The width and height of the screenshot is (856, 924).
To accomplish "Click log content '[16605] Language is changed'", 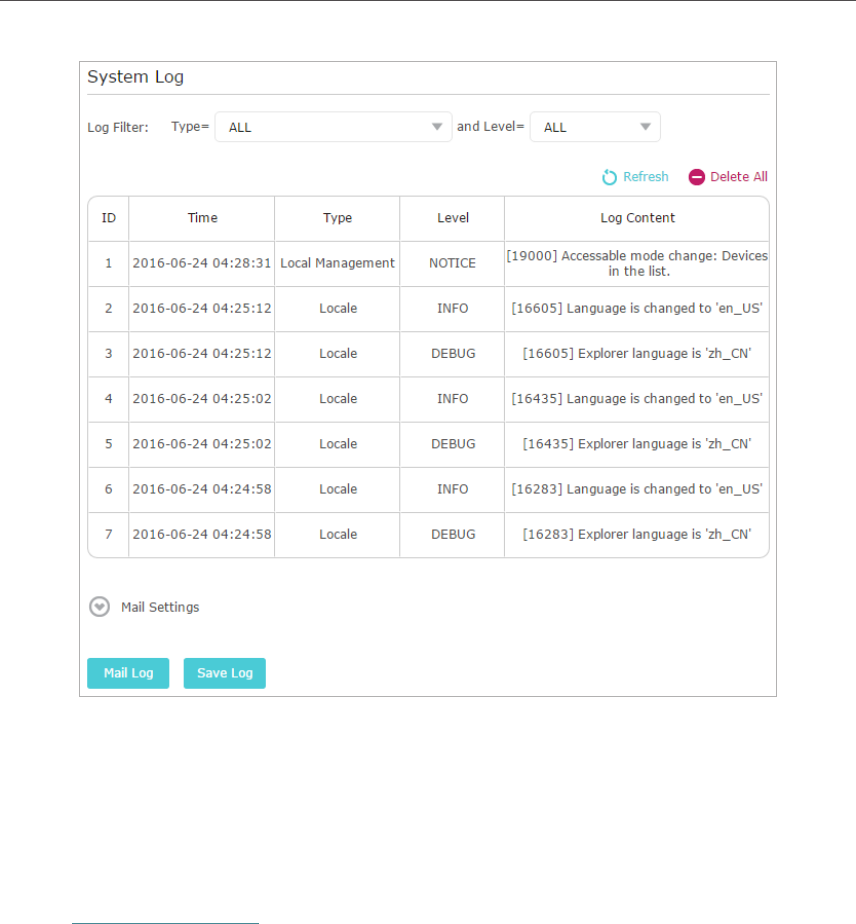I will [x=637, y=308].
